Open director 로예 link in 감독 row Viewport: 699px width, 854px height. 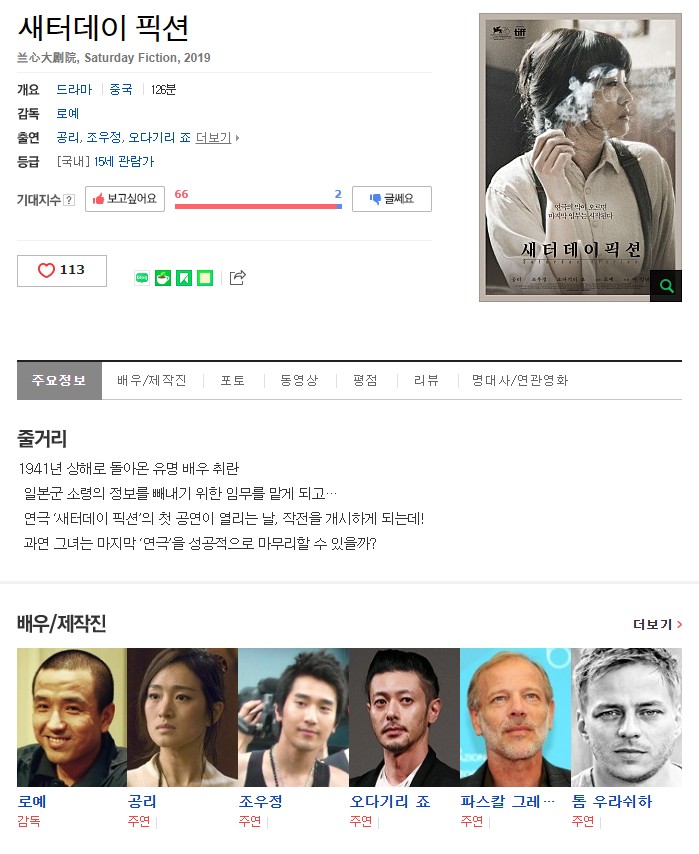[x=68, y=113]
